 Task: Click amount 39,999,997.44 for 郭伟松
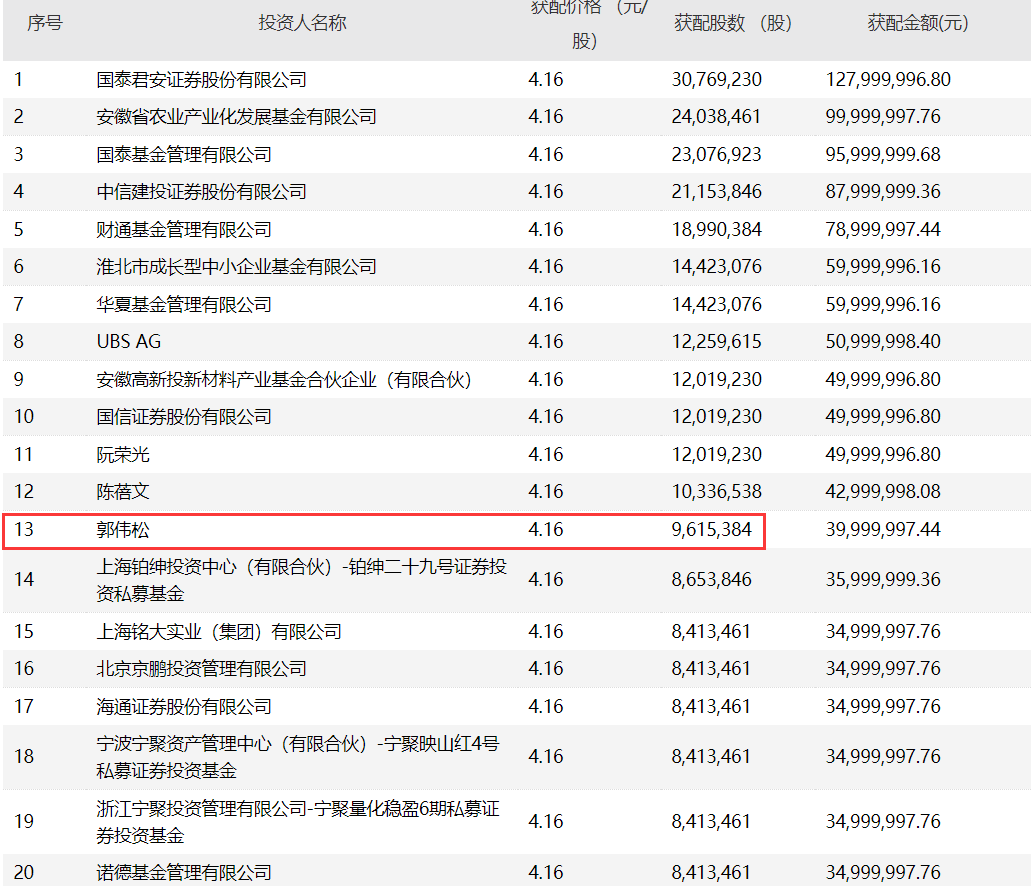pyautogui.click(x=883, y=529)
